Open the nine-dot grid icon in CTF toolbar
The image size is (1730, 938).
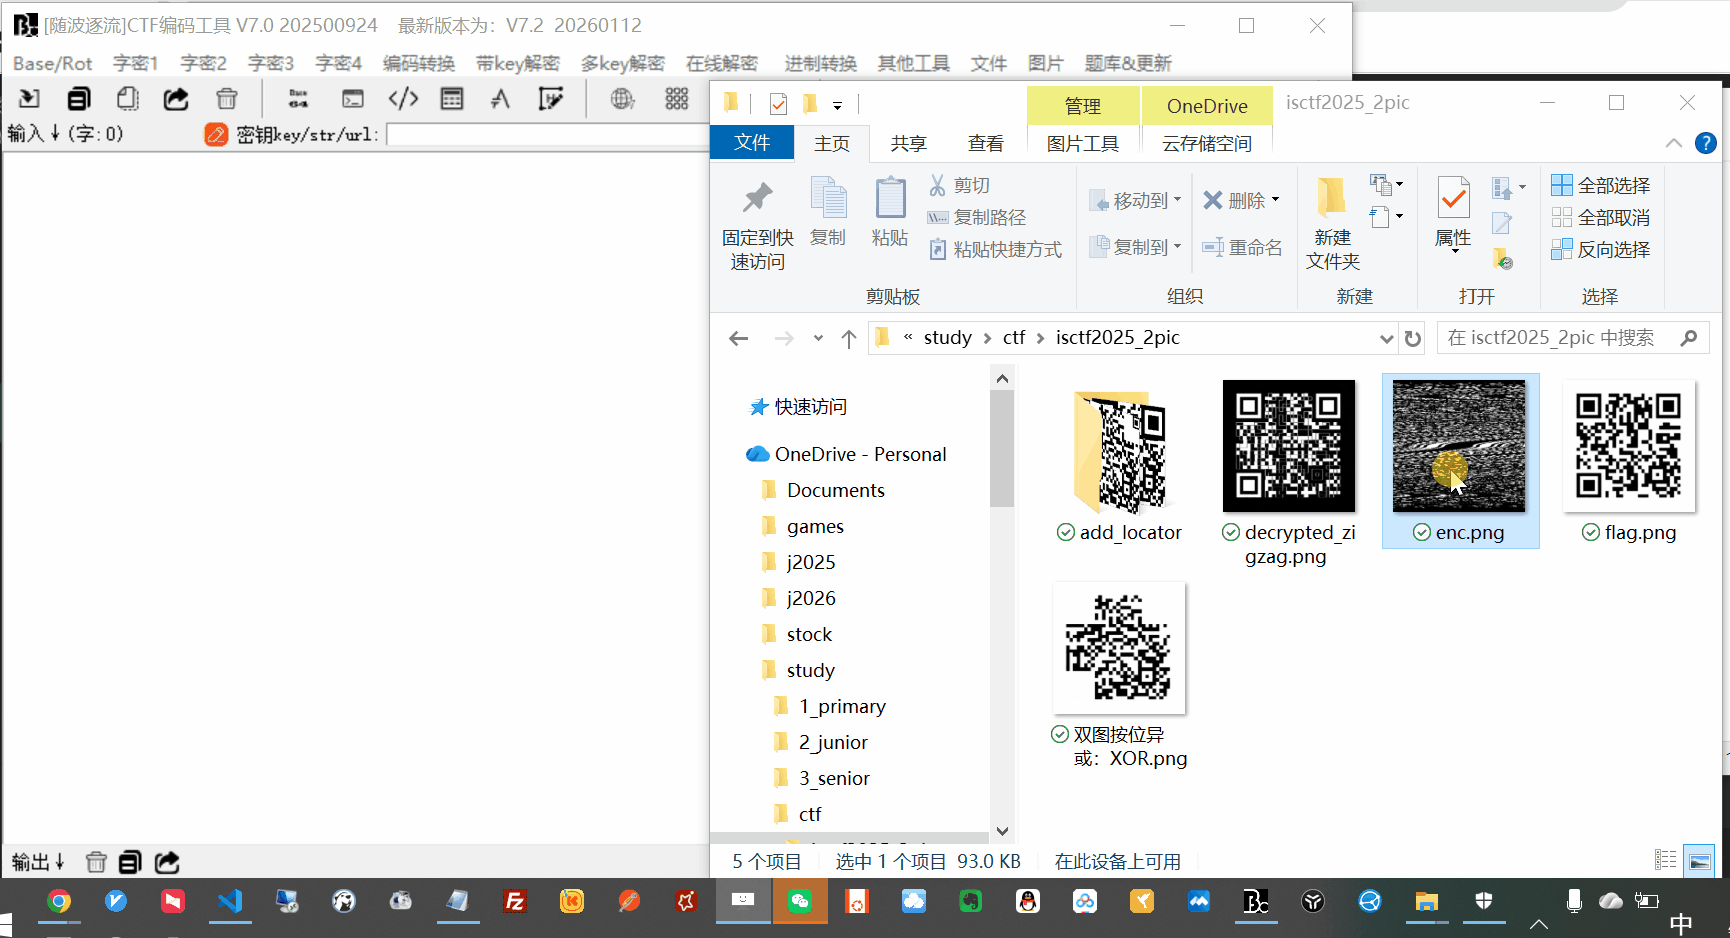677,98
